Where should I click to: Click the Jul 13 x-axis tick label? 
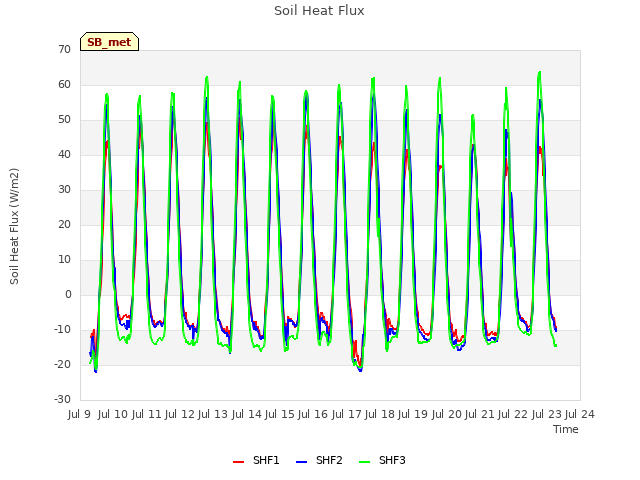tap(212, 414)
